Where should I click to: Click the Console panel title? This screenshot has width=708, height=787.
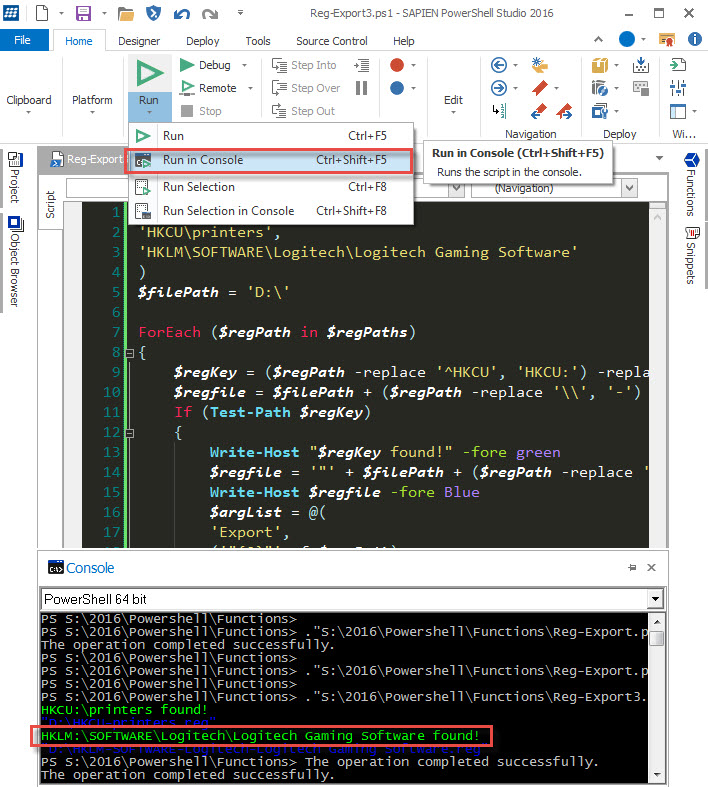pos(90,568)
